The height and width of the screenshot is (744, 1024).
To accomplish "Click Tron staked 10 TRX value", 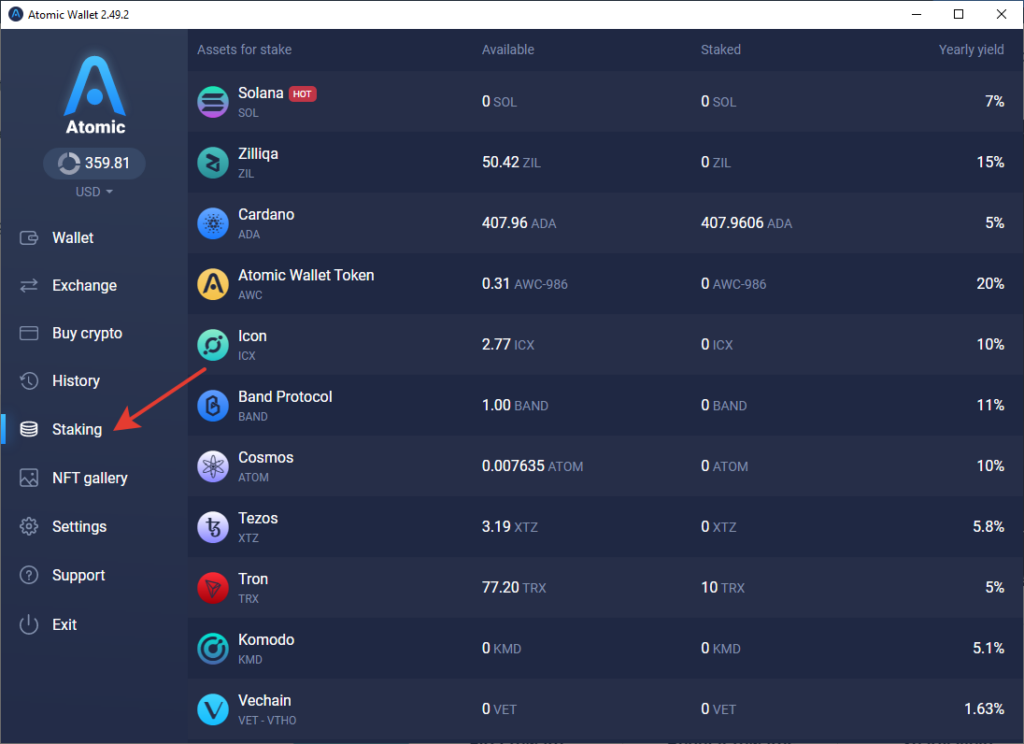I will 723,588.
